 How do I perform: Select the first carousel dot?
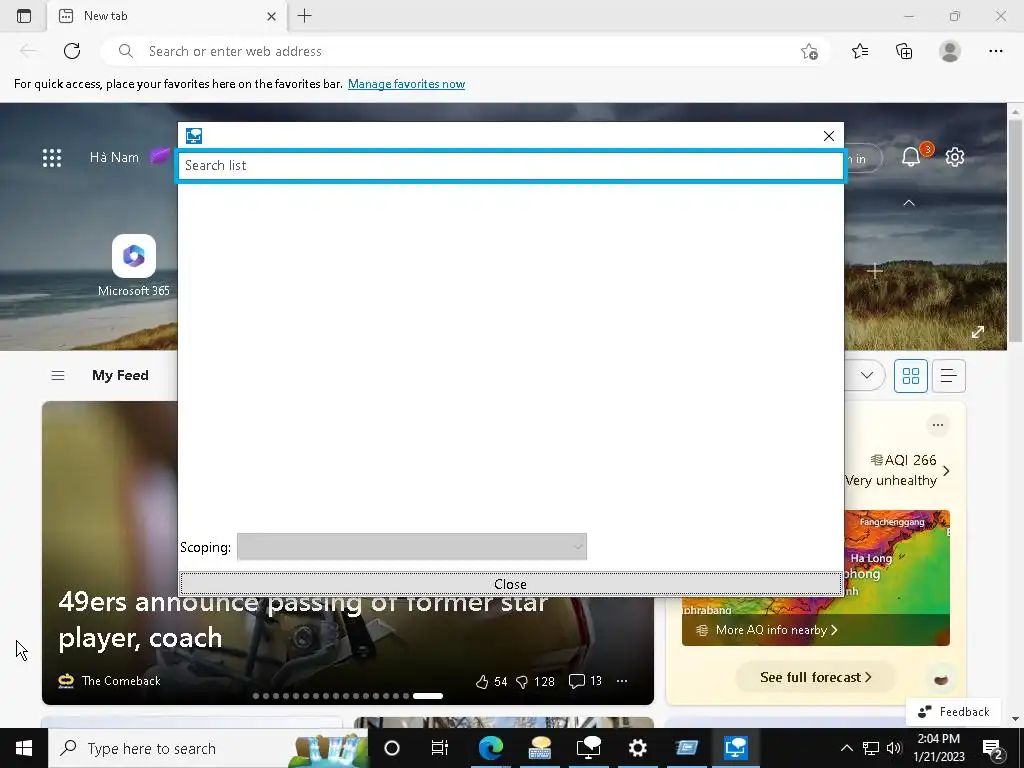(256, 696)
